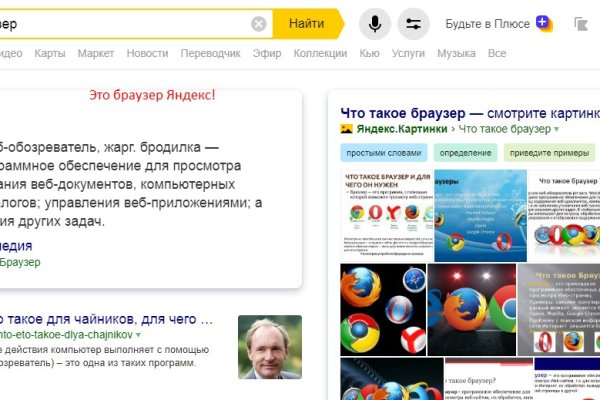The image size is (600, 400).
Task: Expand the arrow after dlya-chajnikov URL
Action: coord(138,335)
